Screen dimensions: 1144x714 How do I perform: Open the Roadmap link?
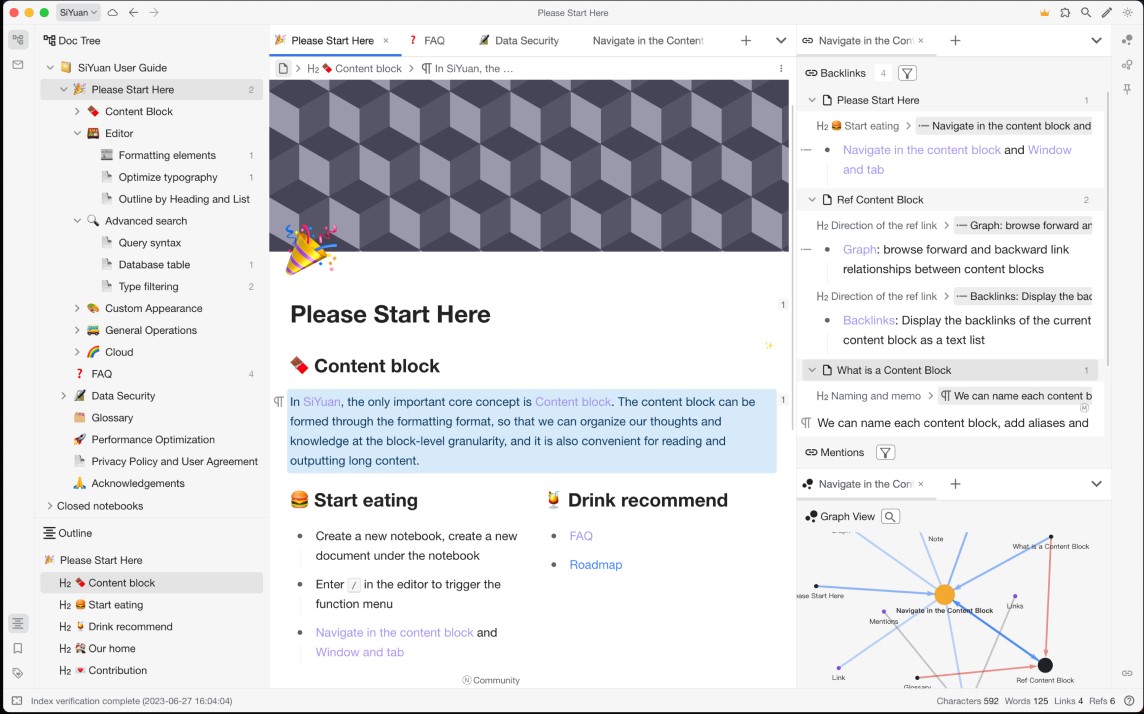[x=595, y=565]
